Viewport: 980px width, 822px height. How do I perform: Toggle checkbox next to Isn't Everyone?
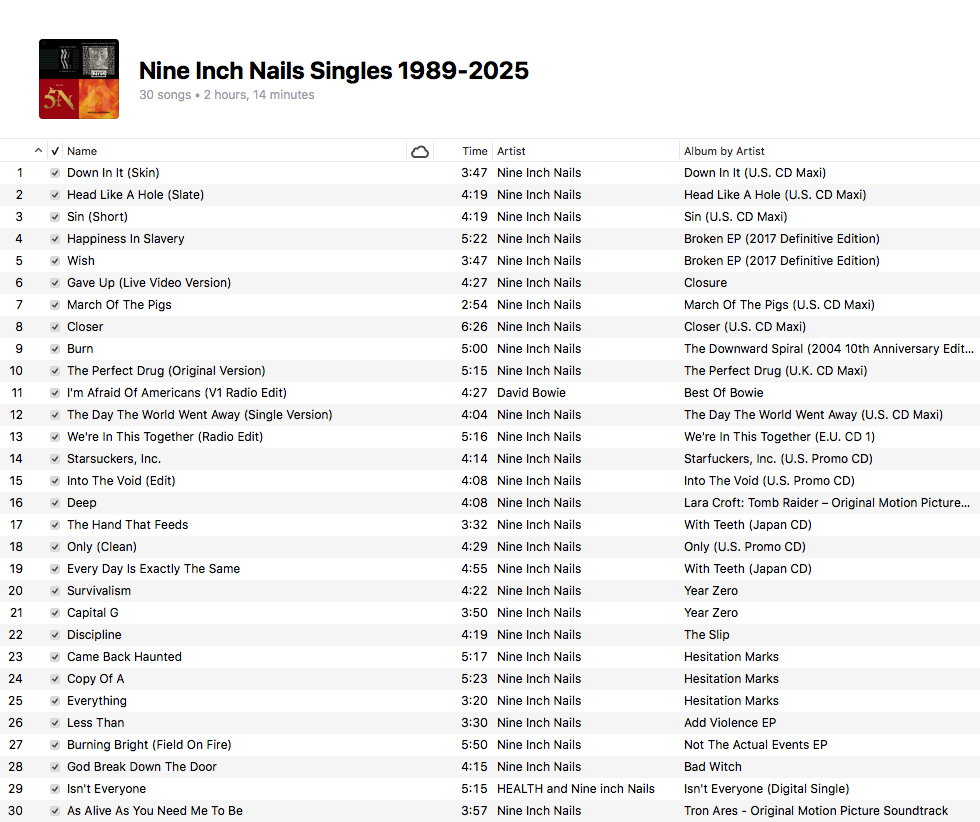tap(55, 789)
